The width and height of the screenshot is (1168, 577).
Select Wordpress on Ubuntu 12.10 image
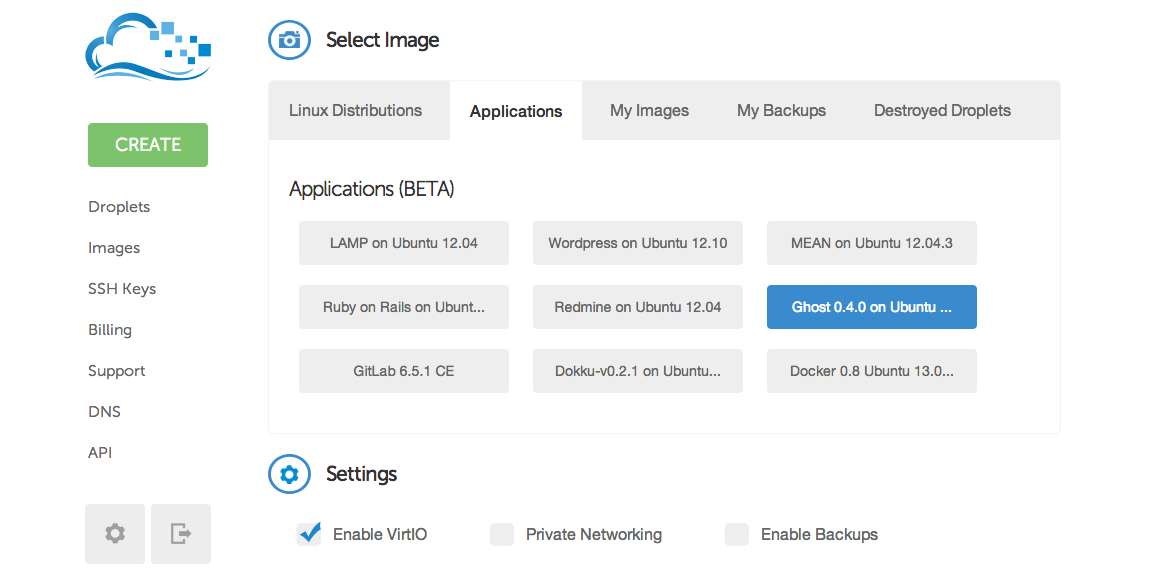pos(638,243)
